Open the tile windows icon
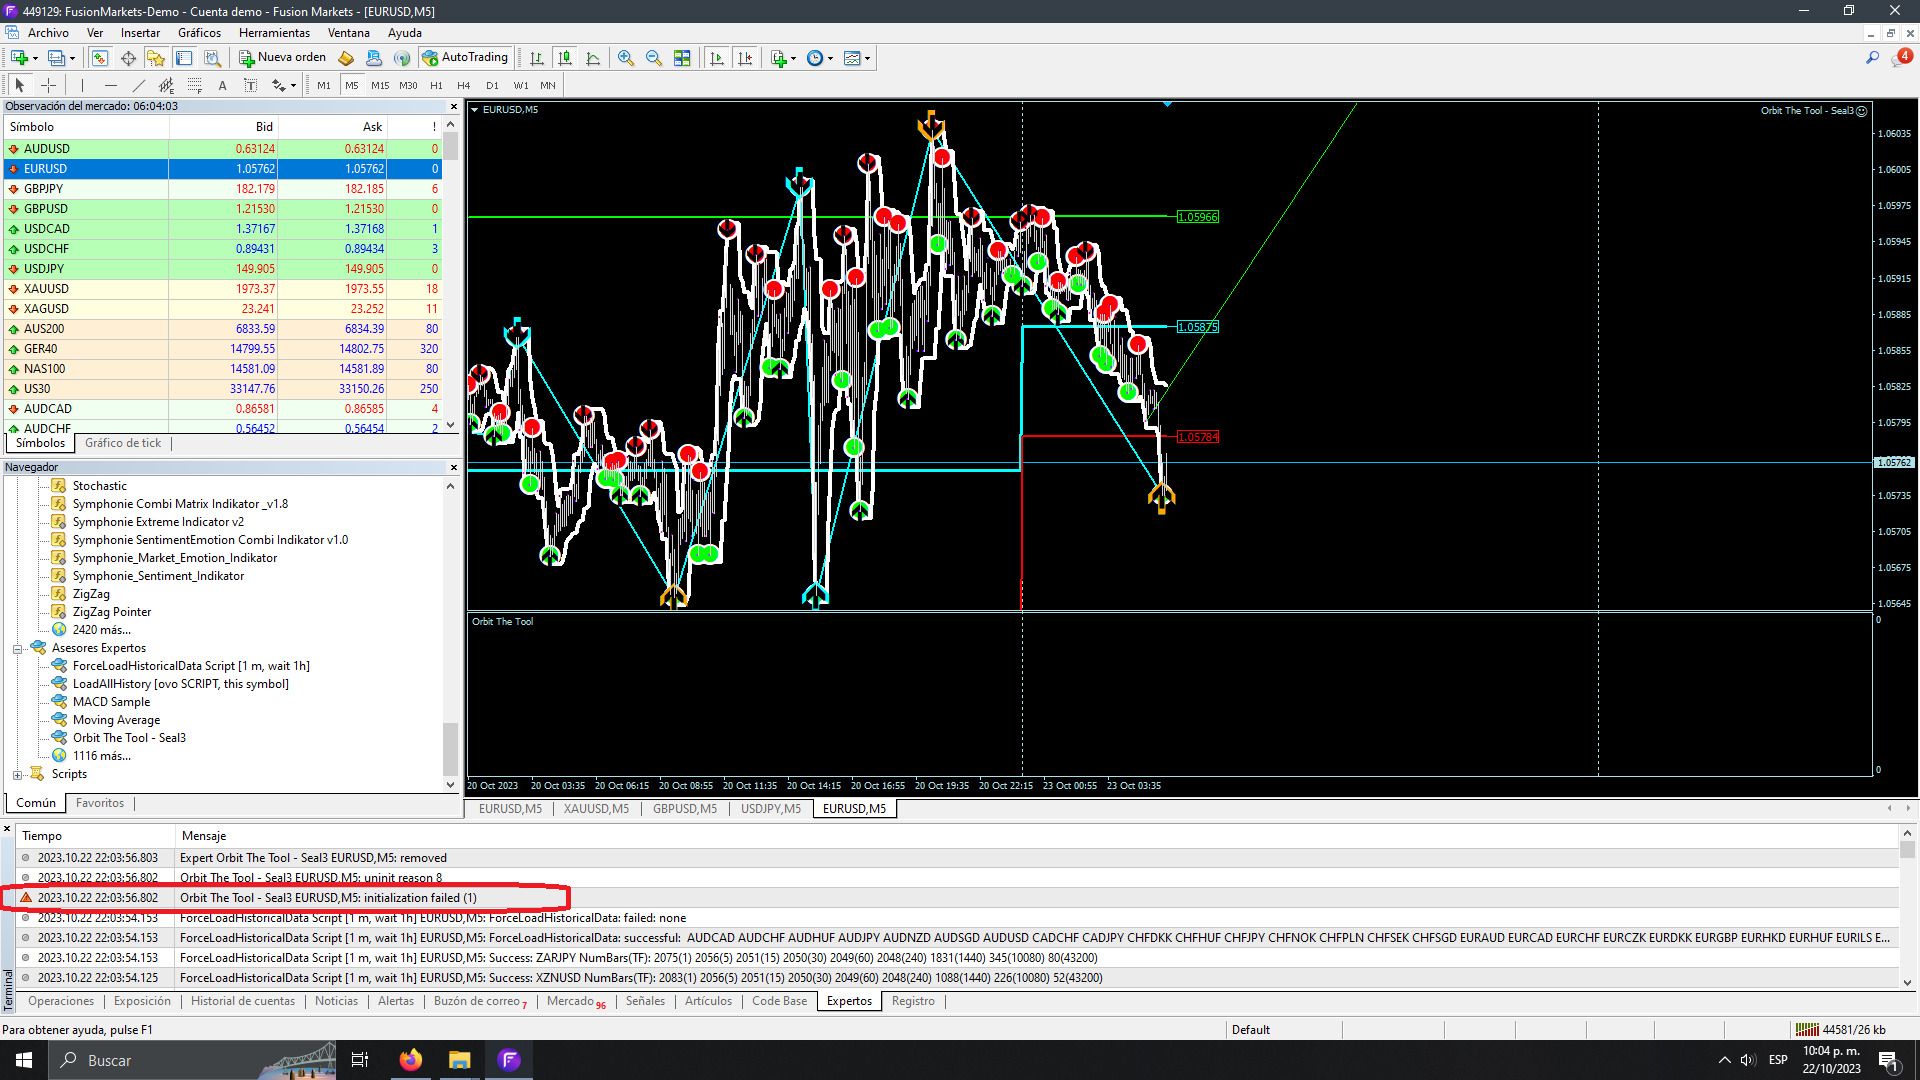 682,58
